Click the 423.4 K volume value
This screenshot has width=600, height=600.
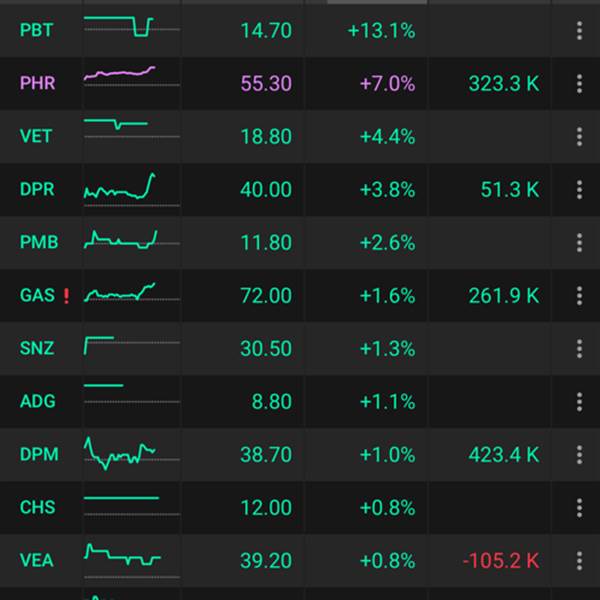504,455
